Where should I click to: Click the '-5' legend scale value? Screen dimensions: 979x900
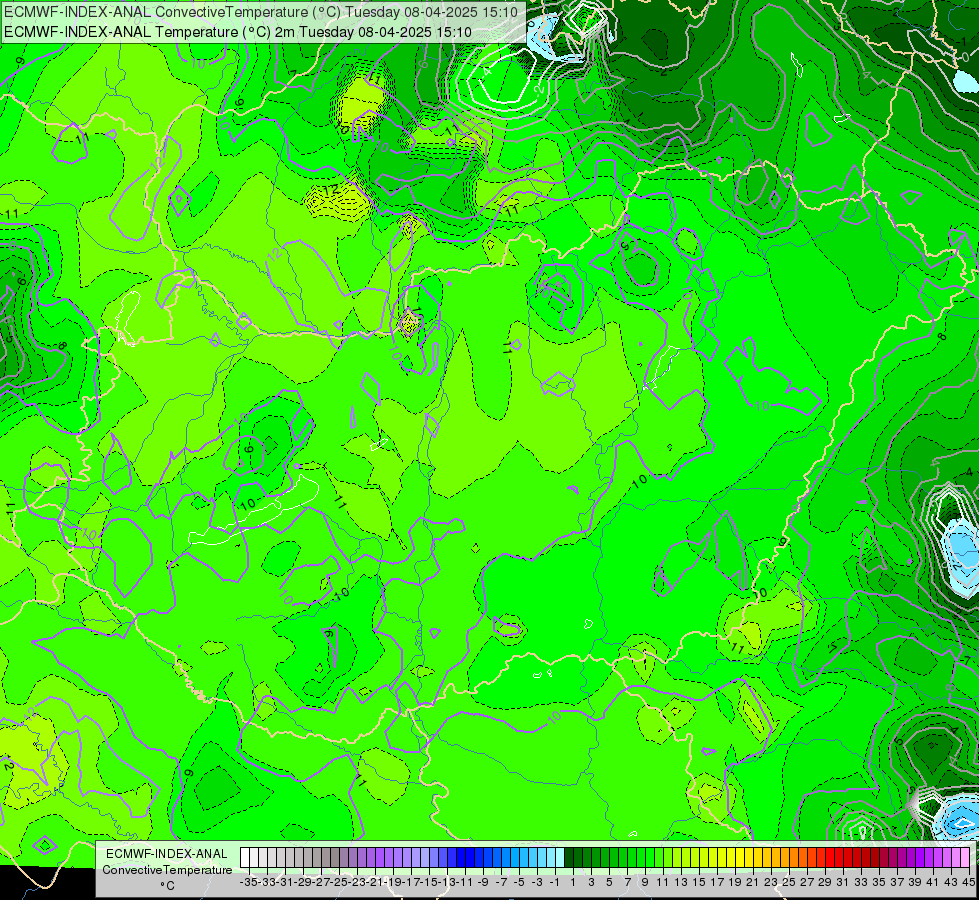pos(519,882)
